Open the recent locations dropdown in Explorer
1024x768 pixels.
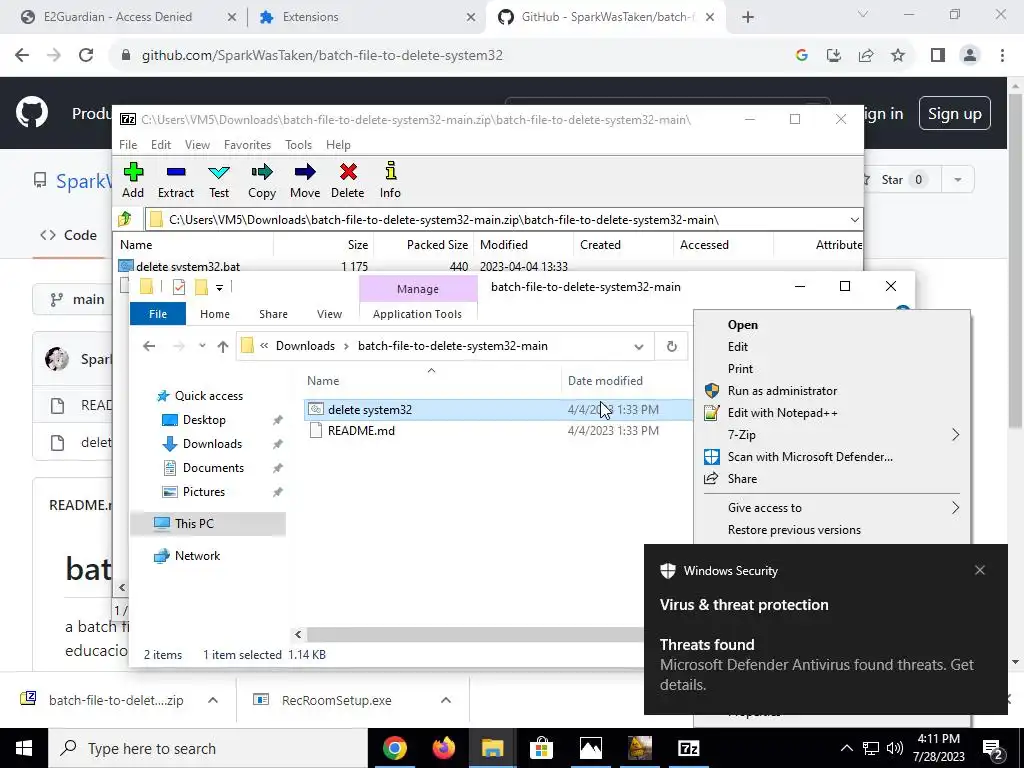pos(202,346)
